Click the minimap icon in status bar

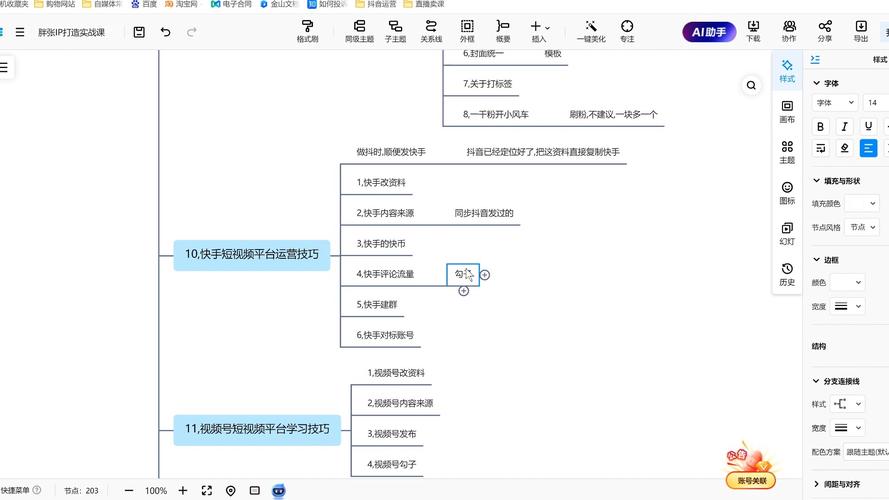[255, 490]
